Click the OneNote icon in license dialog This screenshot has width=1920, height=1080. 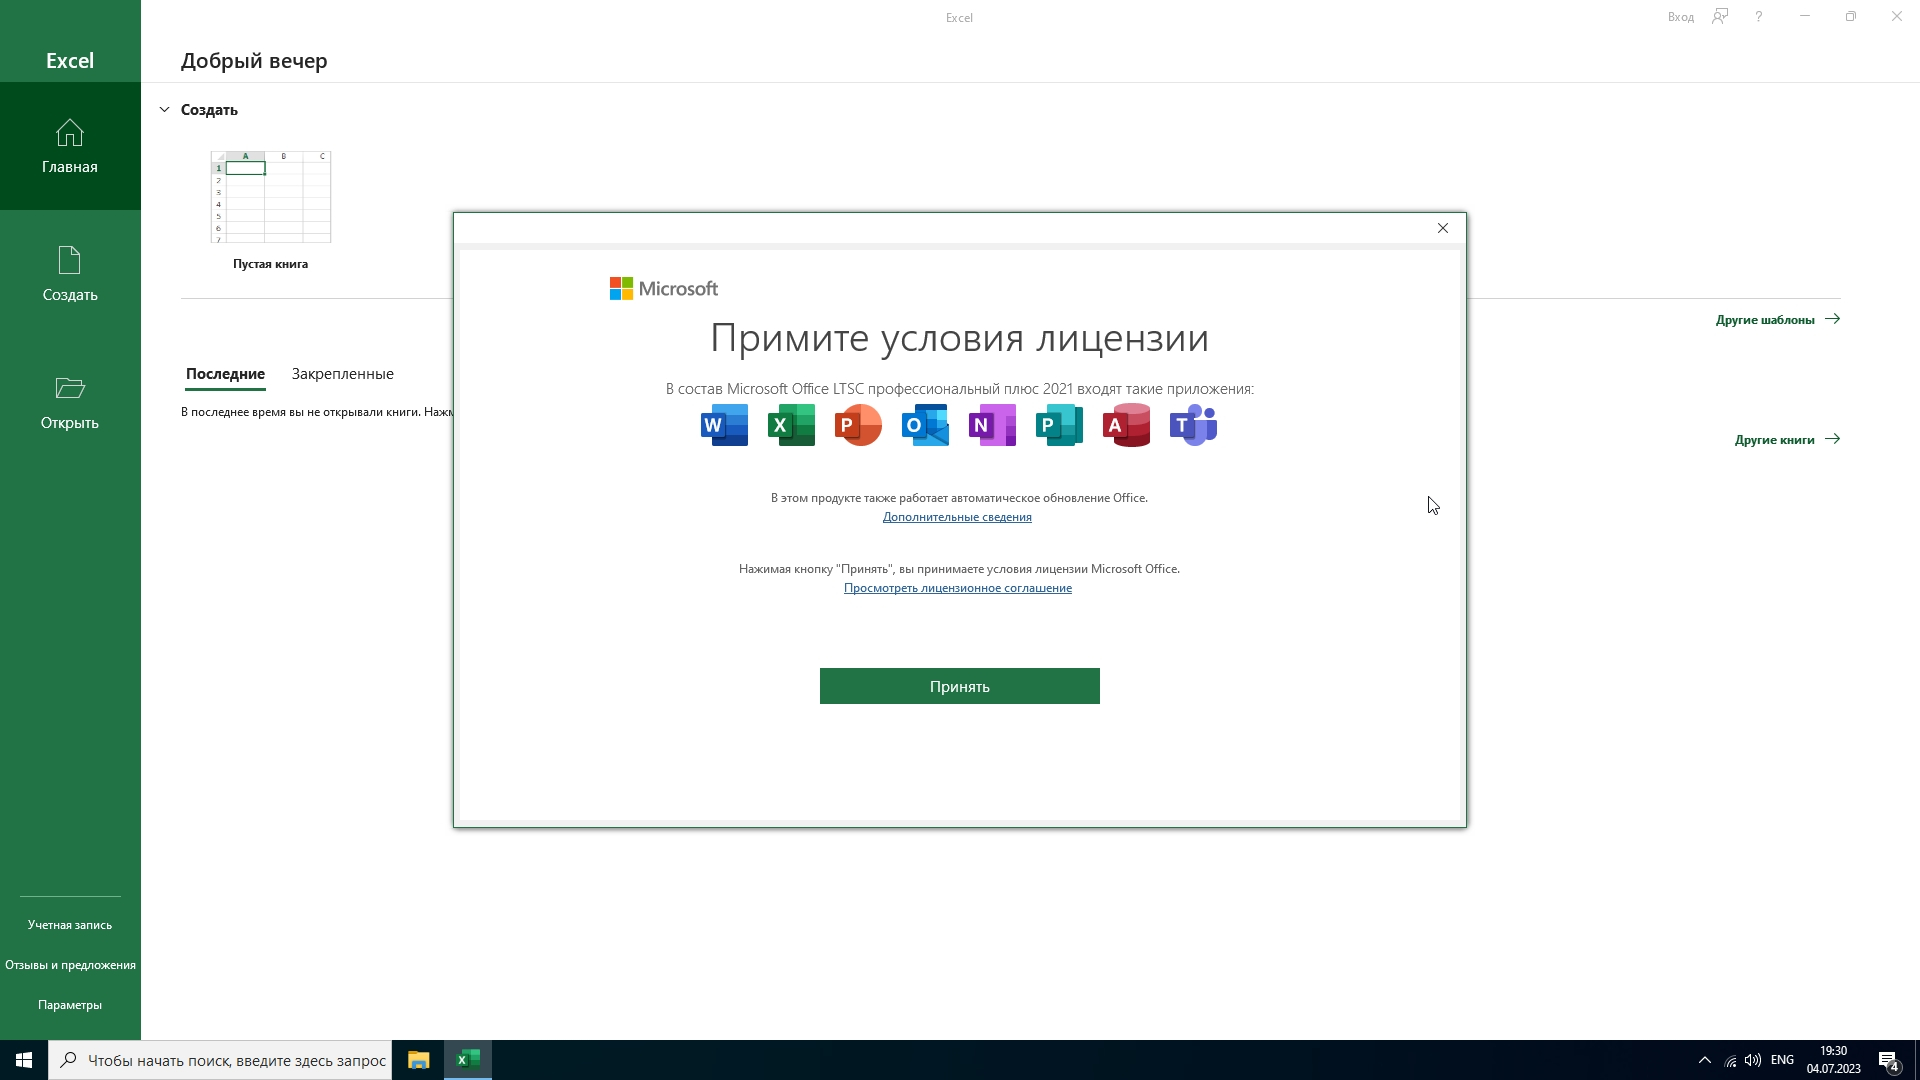pos(992,426)
